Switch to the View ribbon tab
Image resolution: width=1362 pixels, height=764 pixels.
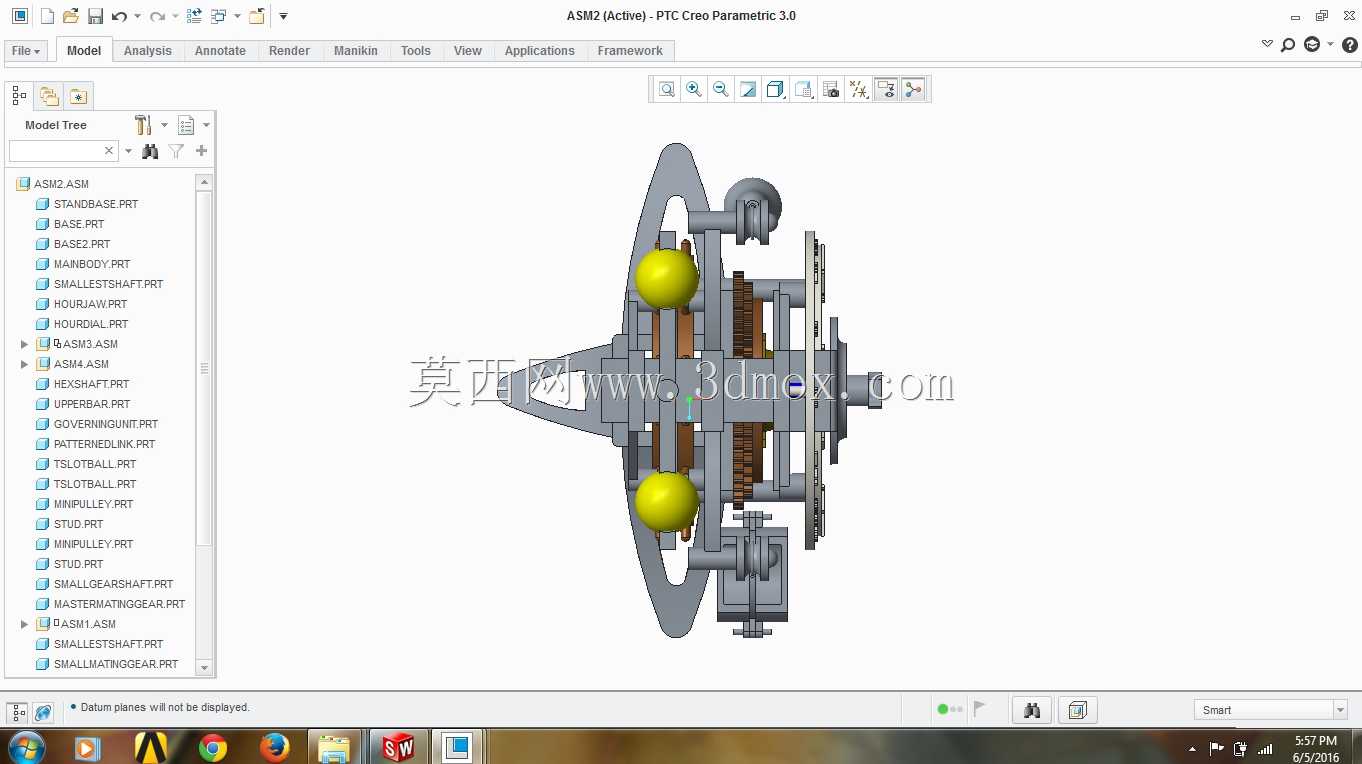tap(468, 51)
